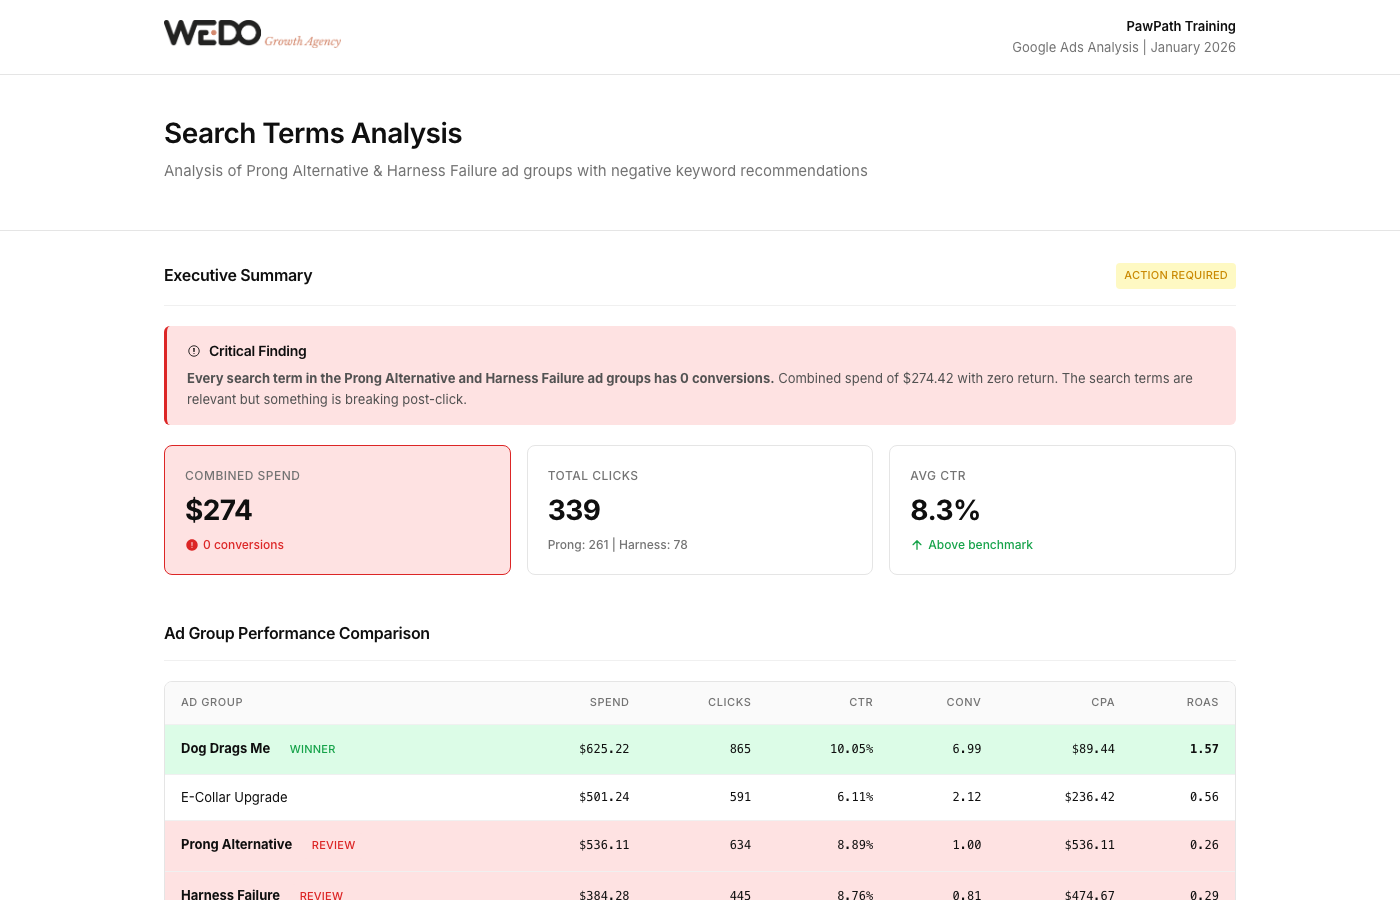Click the red alert icon beside 0 conversions
1400x900 pixels.
click(192, 545)
